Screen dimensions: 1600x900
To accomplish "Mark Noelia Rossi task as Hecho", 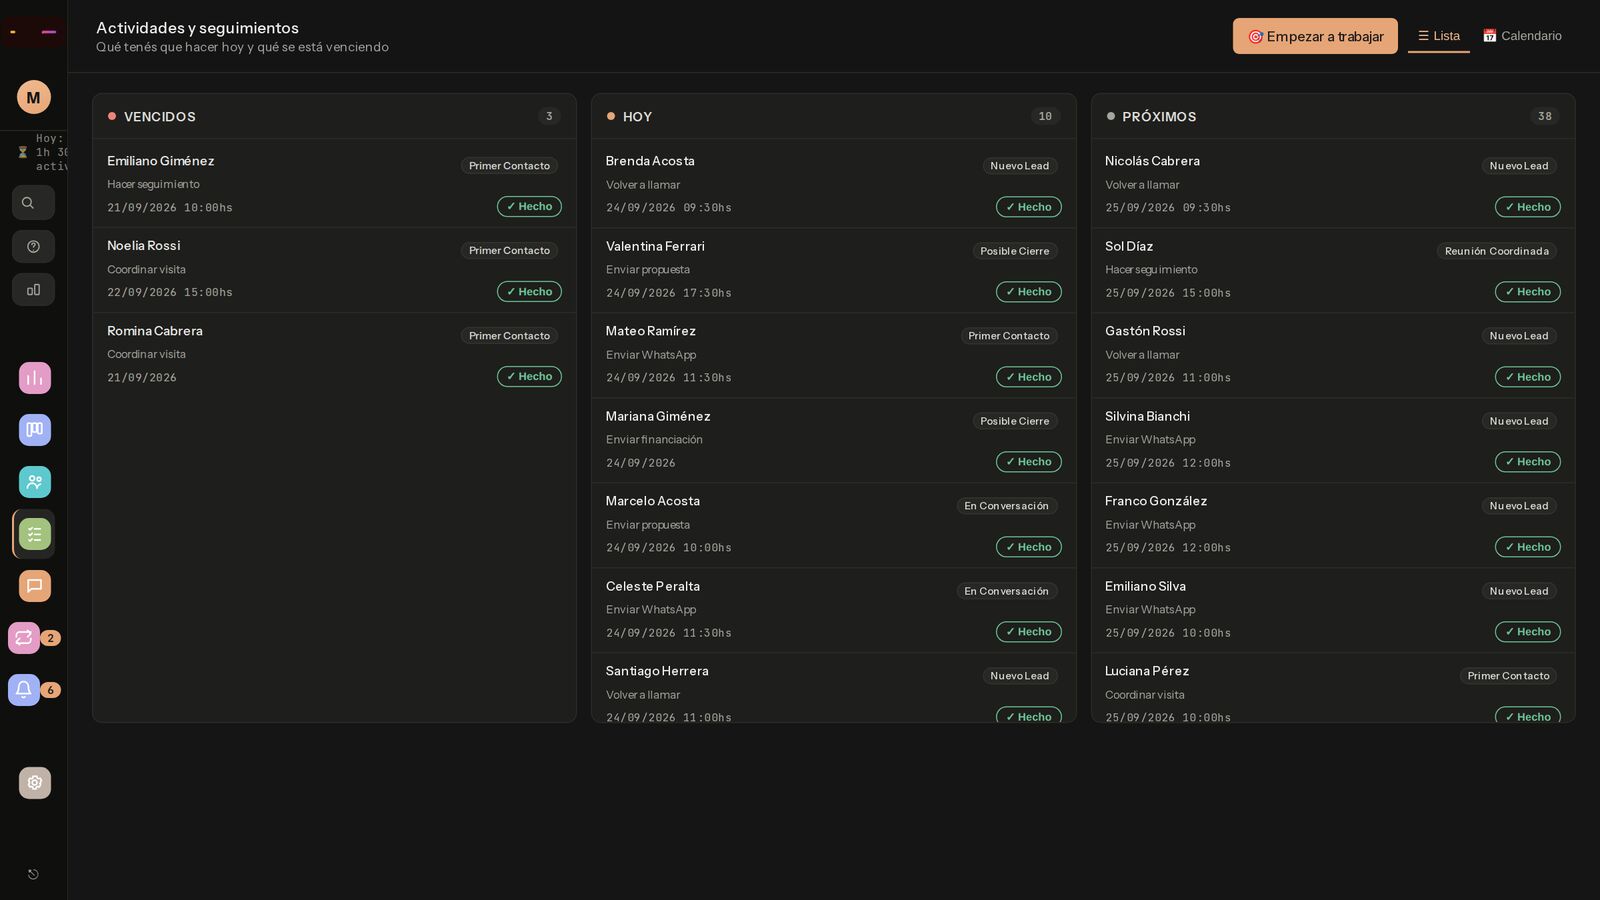I will (529, 292).
